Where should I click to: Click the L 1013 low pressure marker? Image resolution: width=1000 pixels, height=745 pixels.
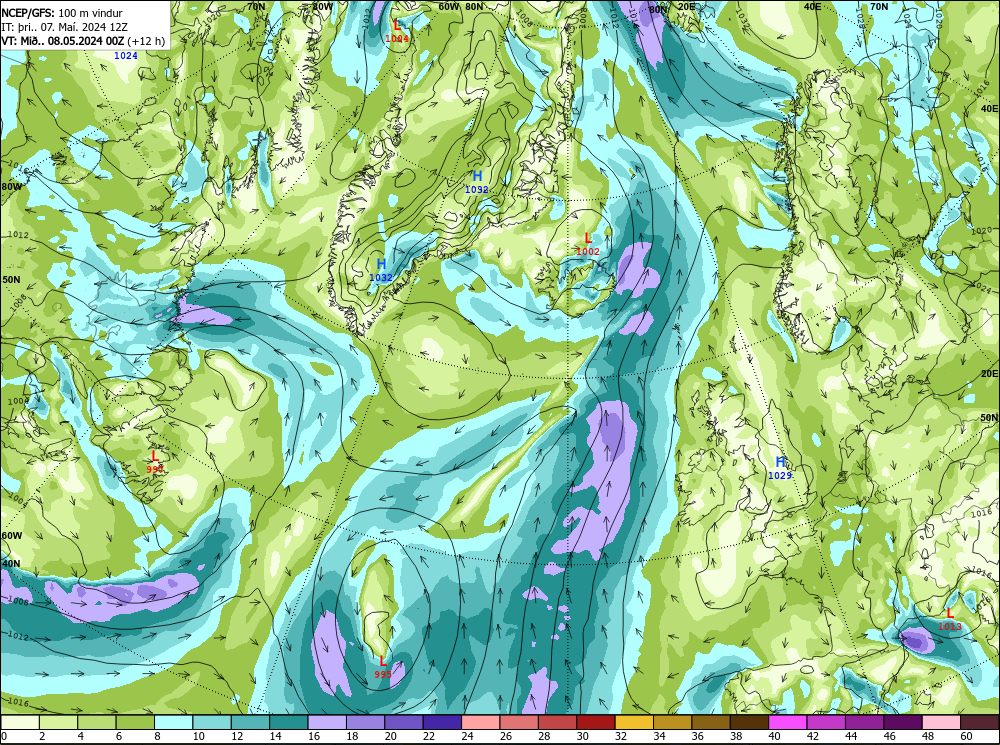[950, 619]
